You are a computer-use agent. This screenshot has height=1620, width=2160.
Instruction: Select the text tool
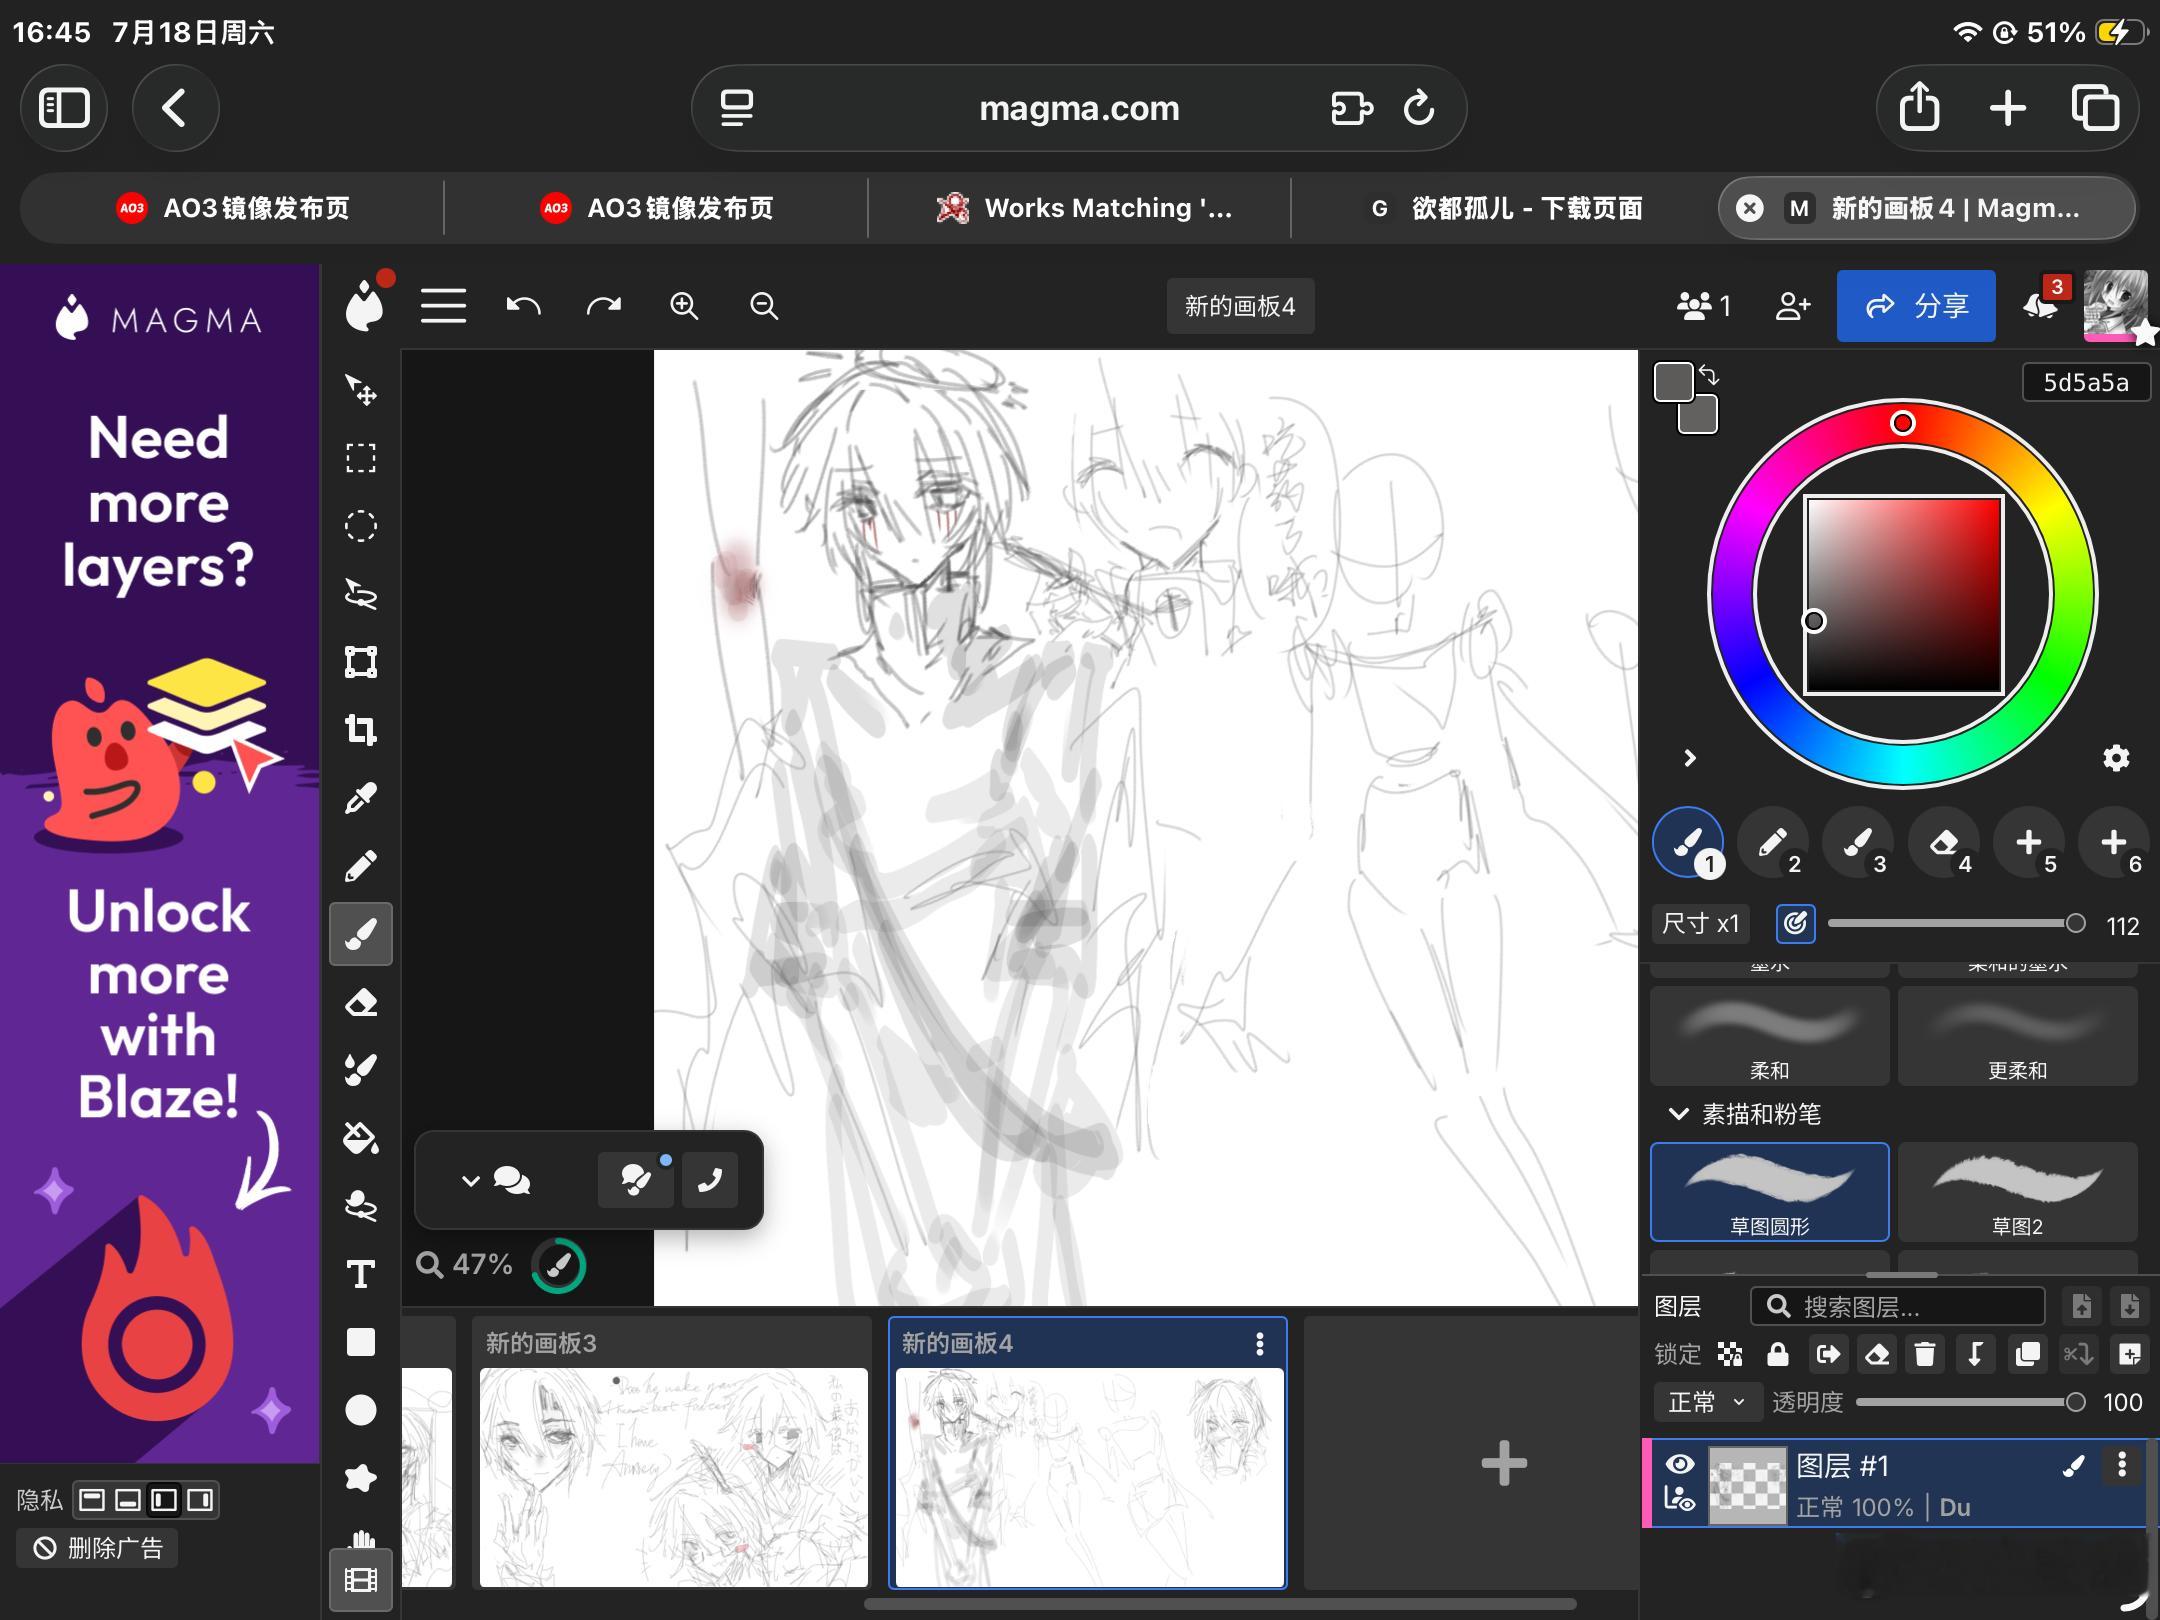click(x=361, y=1274)
